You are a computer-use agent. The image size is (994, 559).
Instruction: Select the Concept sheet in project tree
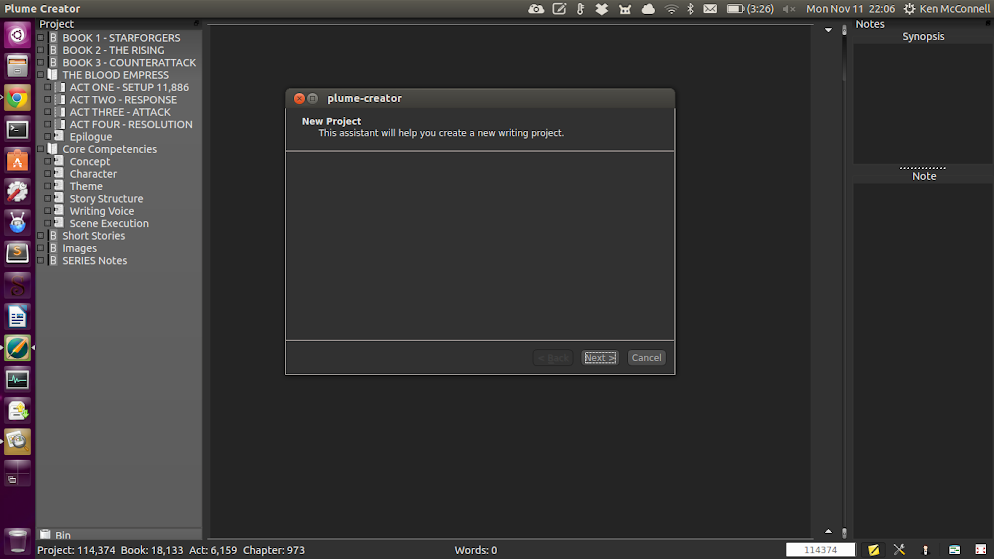pyautogui.click(x=89, y=162)
